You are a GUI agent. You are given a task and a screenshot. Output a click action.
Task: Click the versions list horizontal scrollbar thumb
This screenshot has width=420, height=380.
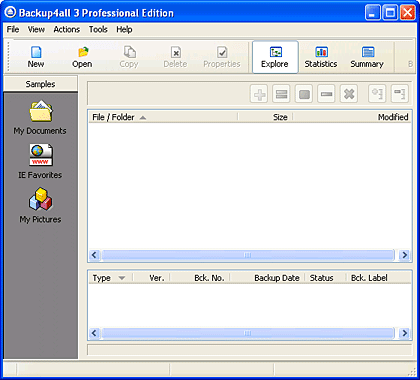click(x=248, y=333)
